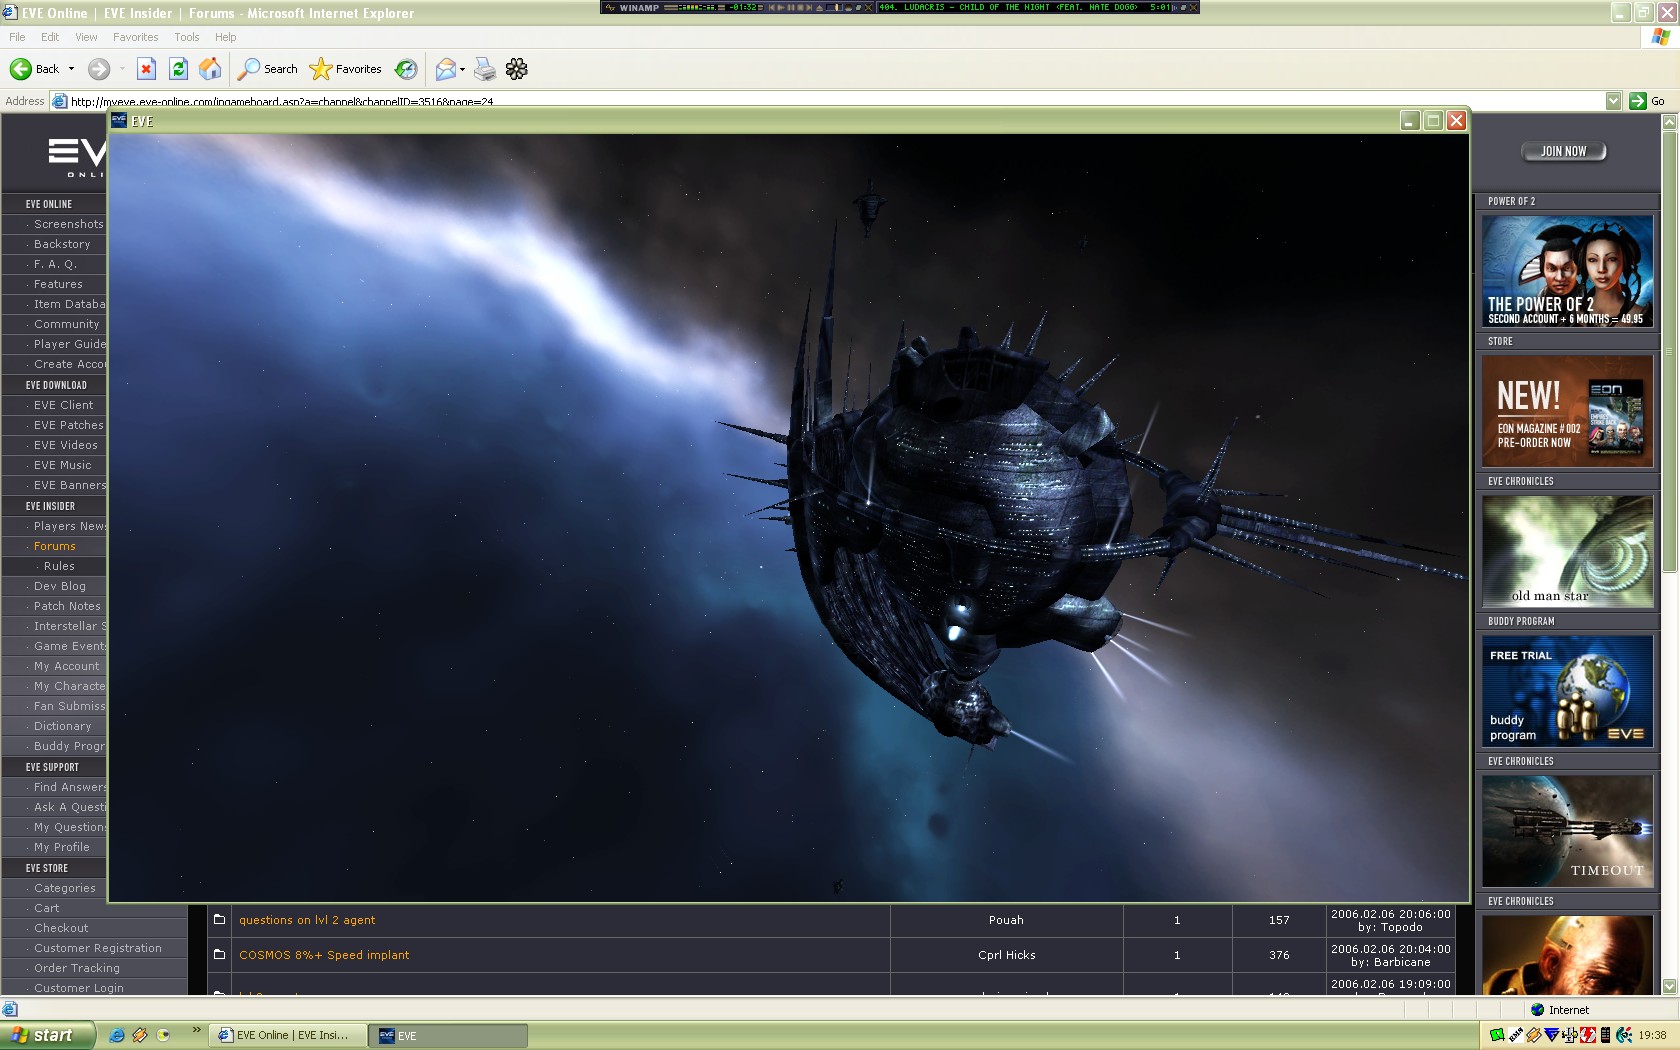Open the Backstory sidebar link

(x=62, y=244)
